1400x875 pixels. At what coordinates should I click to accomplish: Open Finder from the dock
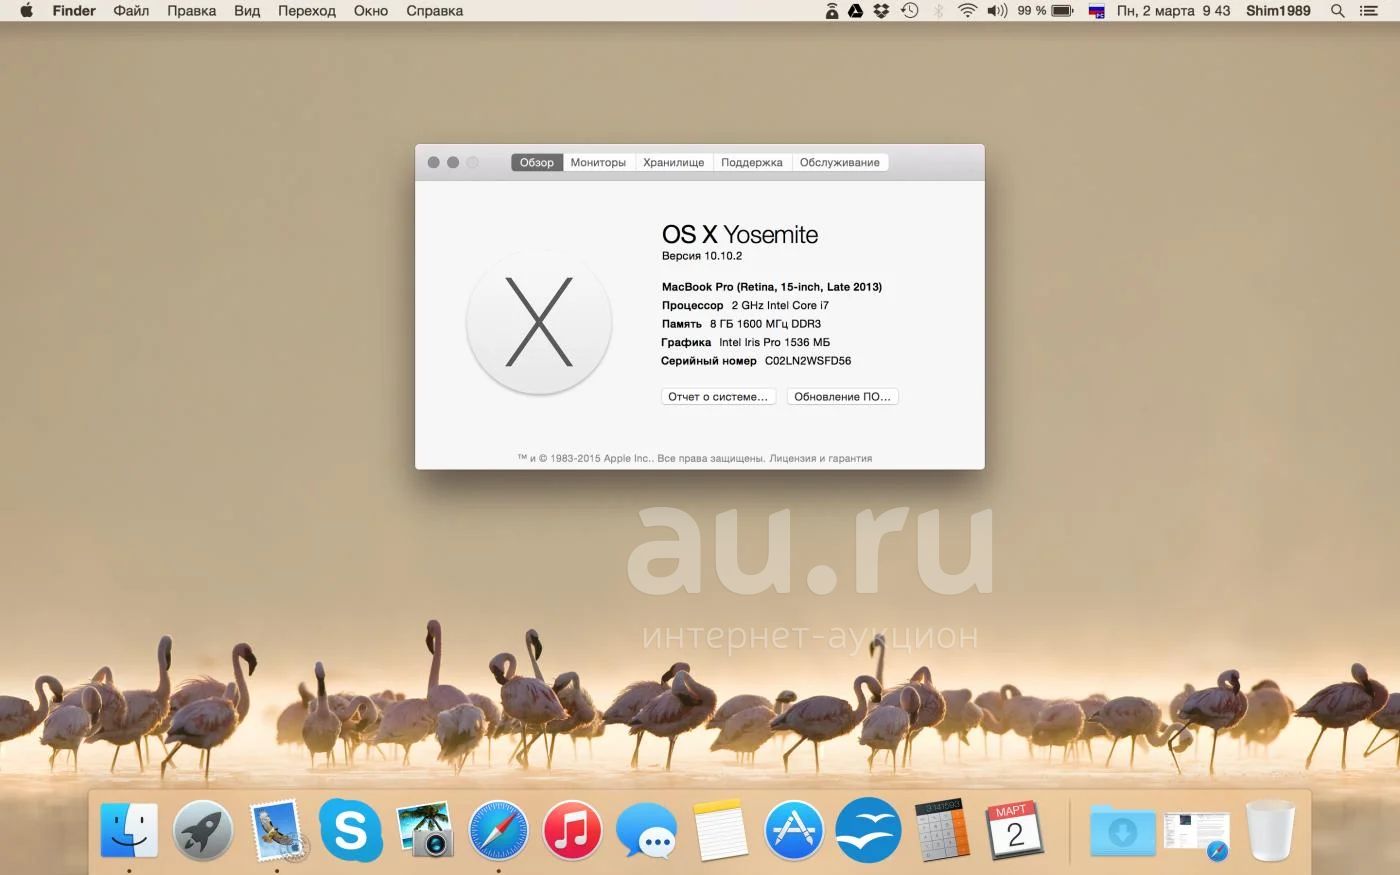pos(129,830)
